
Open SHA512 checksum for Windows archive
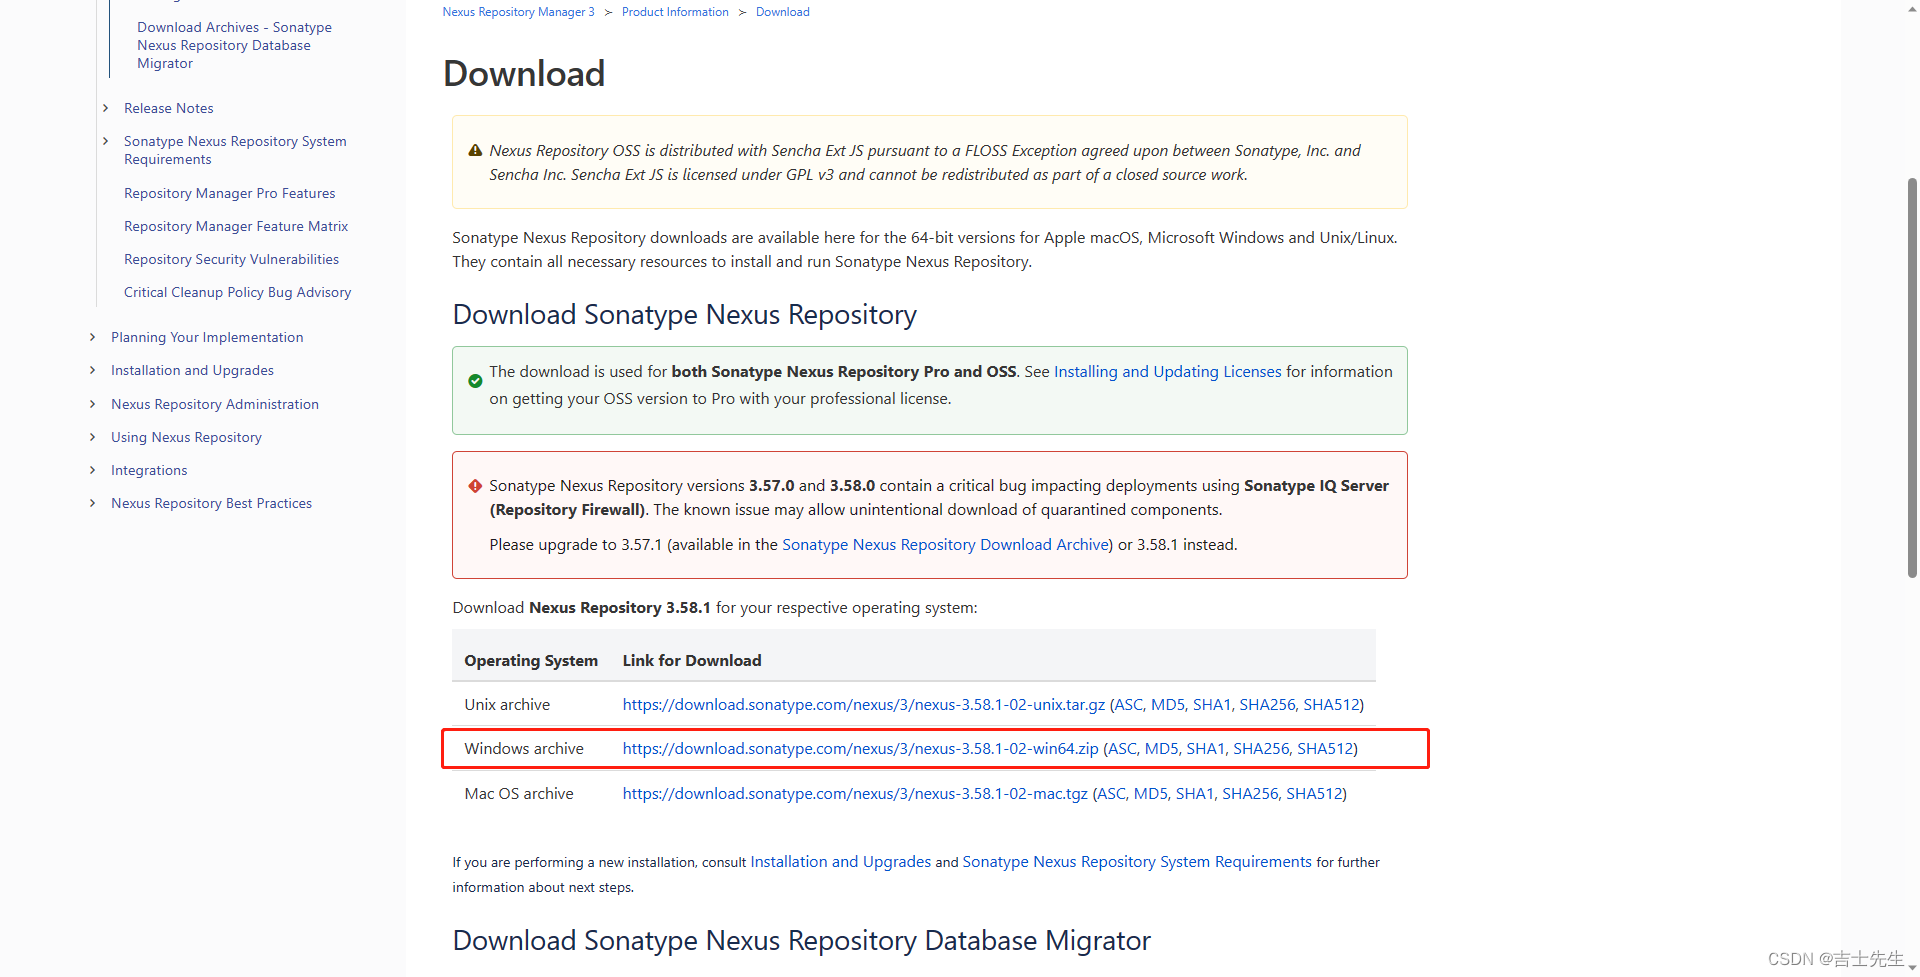1325,748
